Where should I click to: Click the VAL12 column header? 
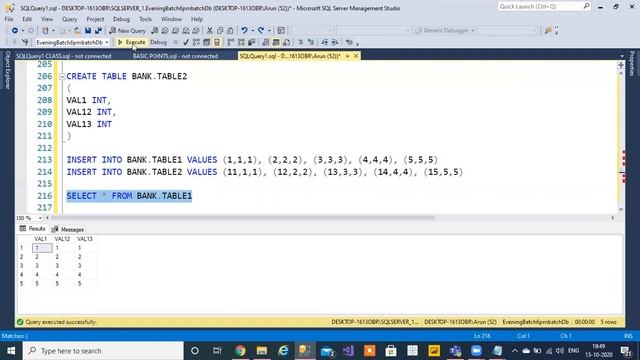pos(62,239)
